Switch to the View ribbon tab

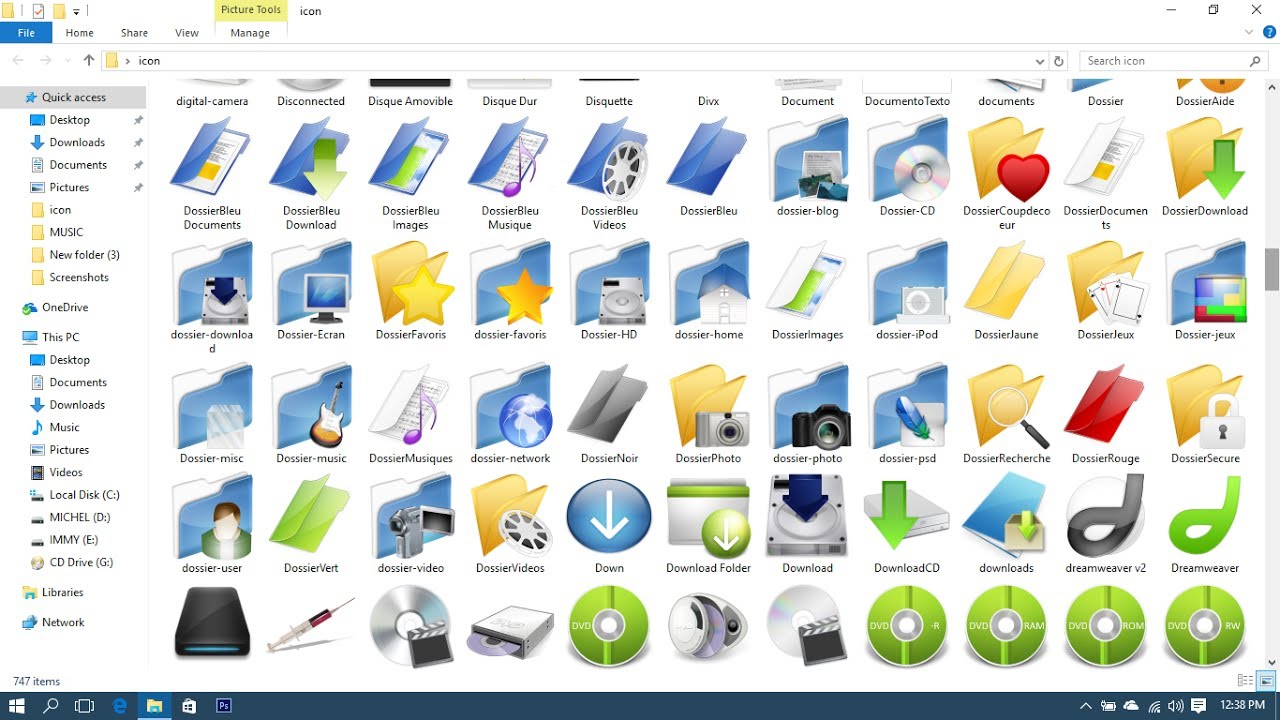coord(186,32)
